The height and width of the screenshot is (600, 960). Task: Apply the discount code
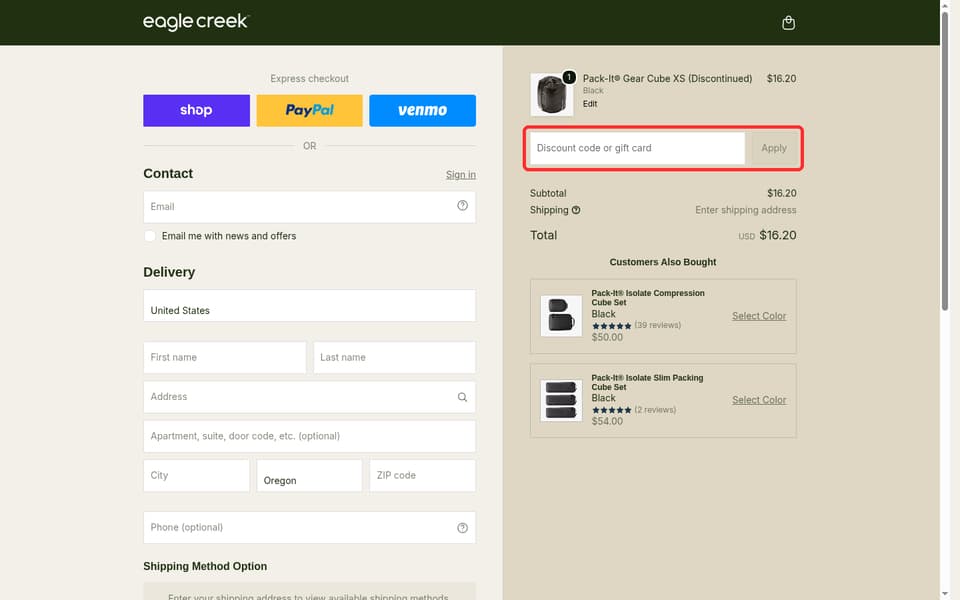point(774,148)
